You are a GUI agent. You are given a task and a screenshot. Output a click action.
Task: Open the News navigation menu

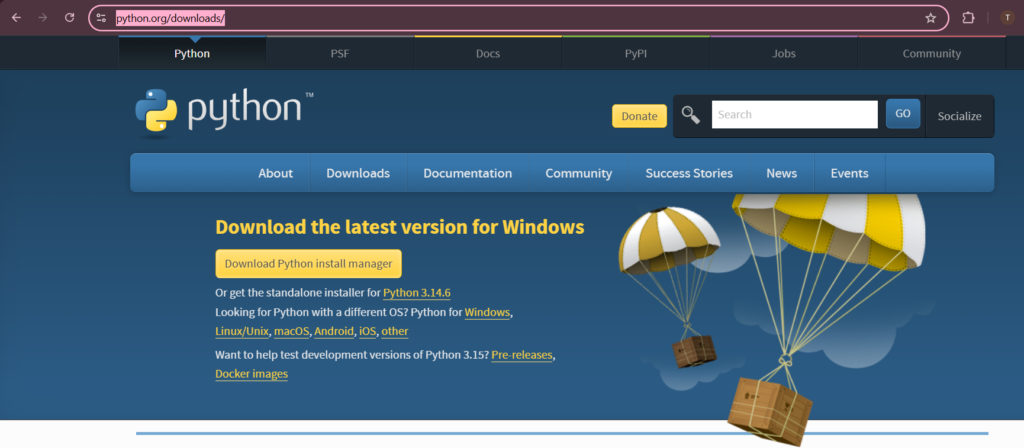coord(782,173)
